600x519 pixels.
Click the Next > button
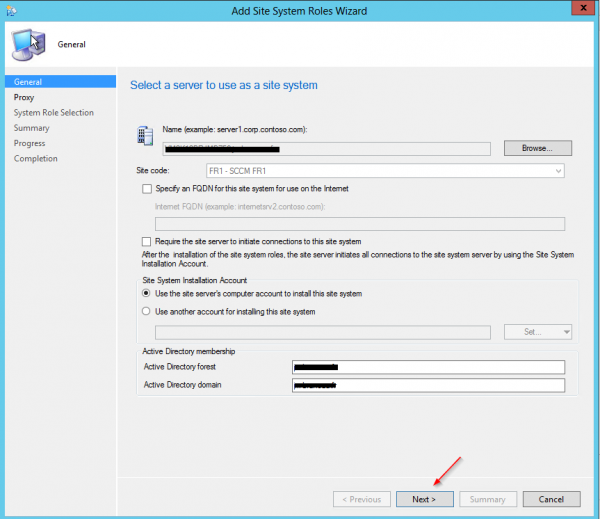(x=425, y=499)
